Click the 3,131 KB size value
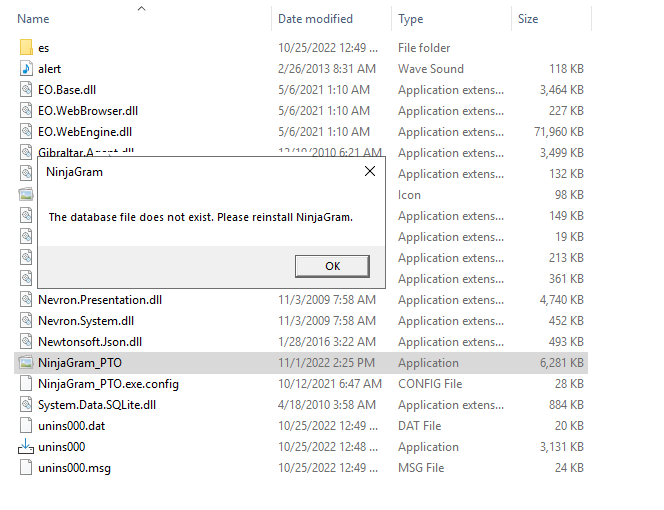664x510 pixels. click(562, 447)
